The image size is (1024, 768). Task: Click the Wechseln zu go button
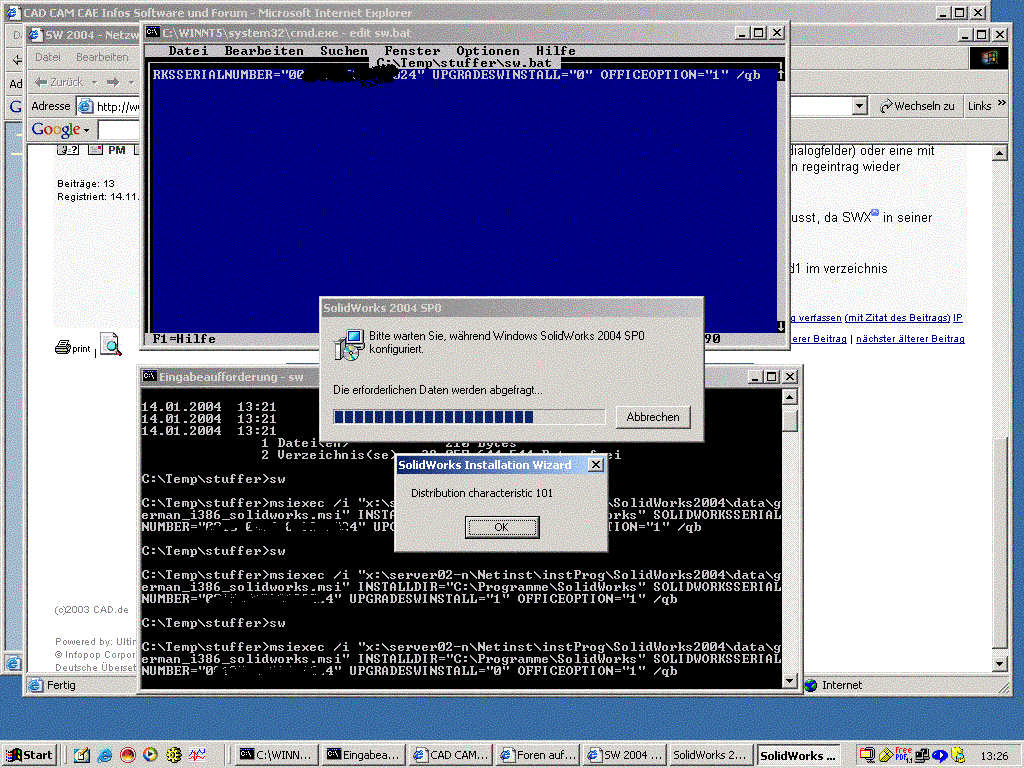tap(917, 106)
